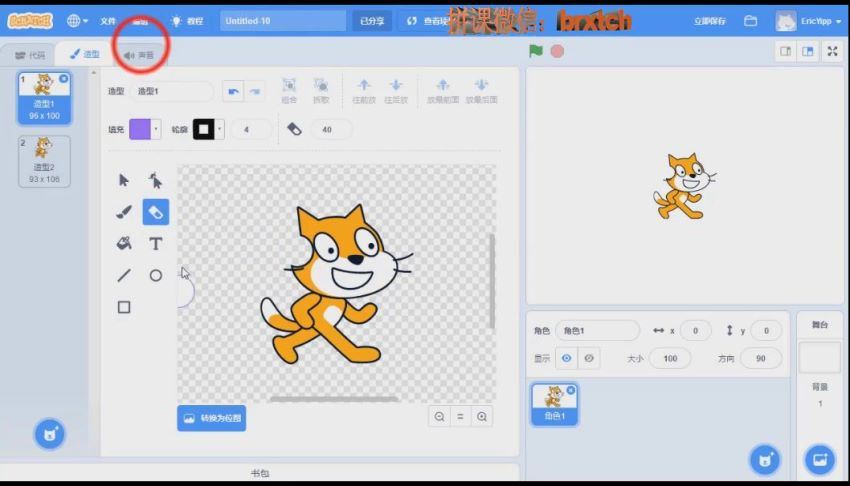
Task: Open the fill color dropdown
Action: 156,129
